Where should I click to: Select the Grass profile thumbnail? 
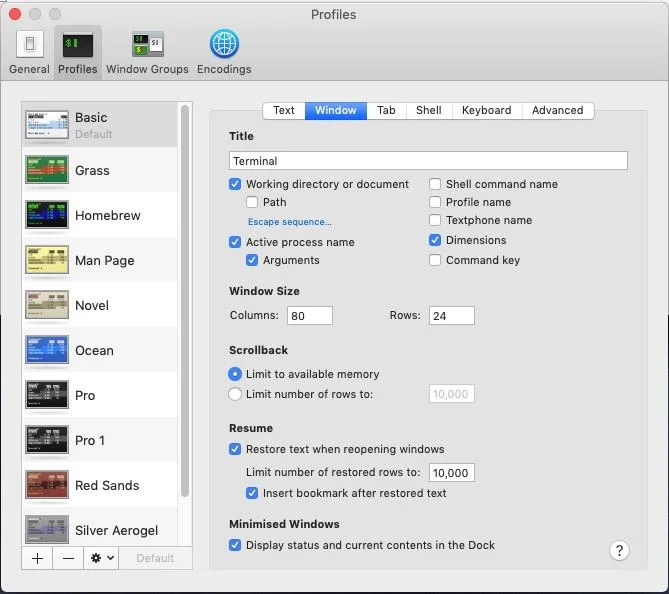point(47,170)
